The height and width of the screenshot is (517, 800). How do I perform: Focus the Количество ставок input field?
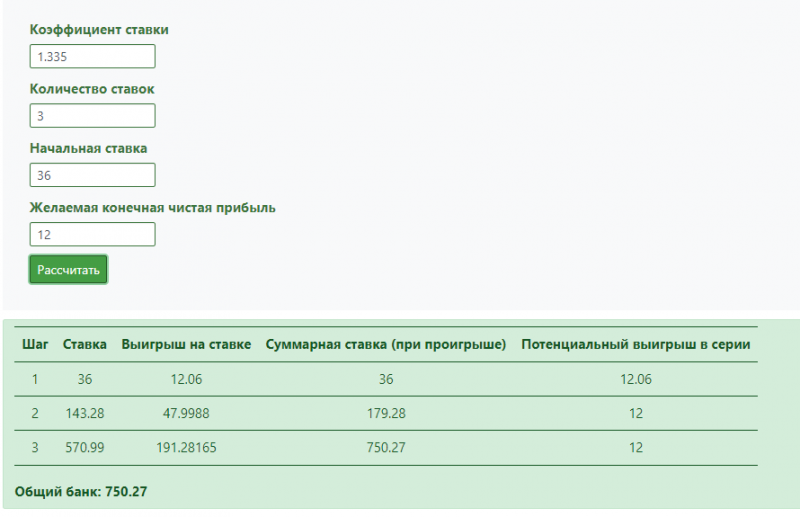coord(92,116)
